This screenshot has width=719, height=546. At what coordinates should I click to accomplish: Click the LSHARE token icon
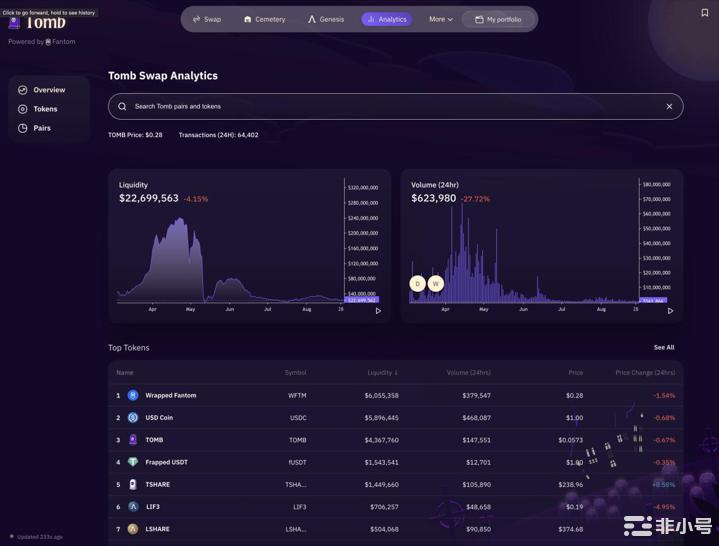point(133,529)
